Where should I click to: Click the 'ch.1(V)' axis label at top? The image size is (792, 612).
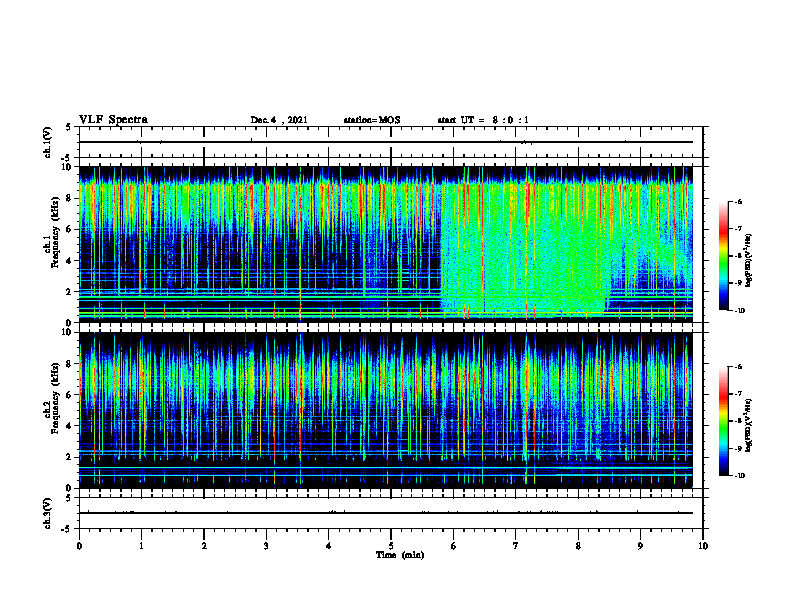(x=48, y=142)
